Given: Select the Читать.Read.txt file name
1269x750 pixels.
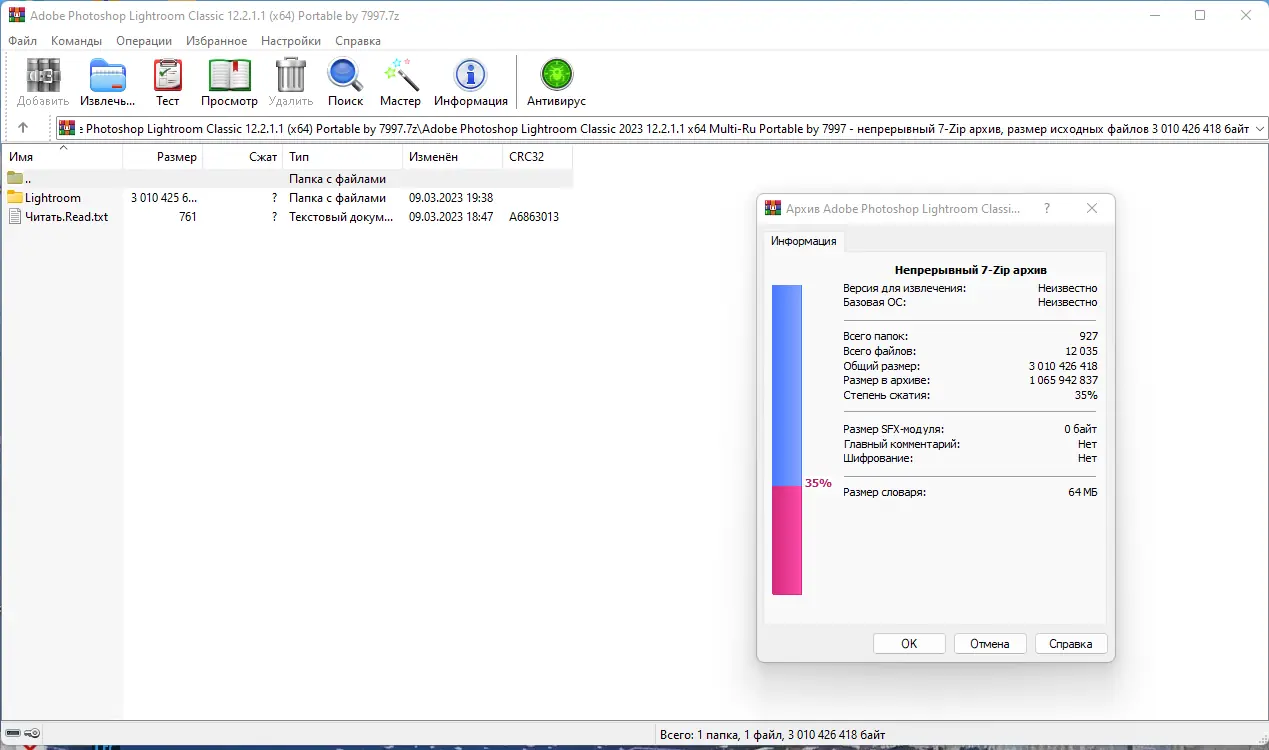Looking at the screenshot, I should (66, 216).
